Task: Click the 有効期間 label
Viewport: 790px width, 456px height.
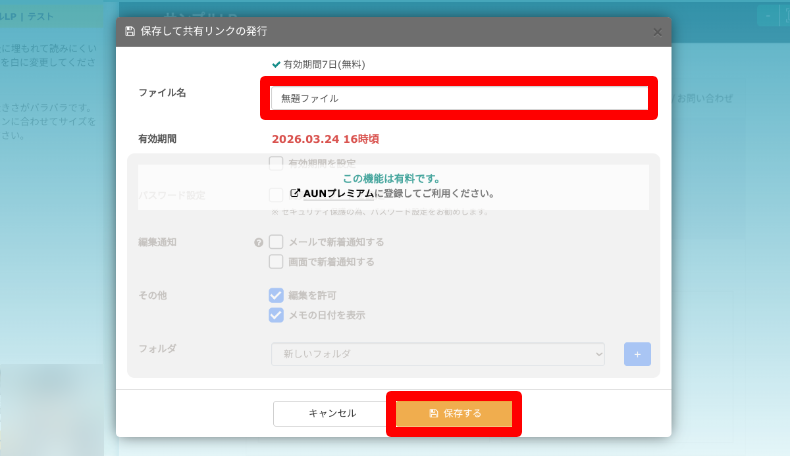Action: pyautogui.click(x=157, y=139)
